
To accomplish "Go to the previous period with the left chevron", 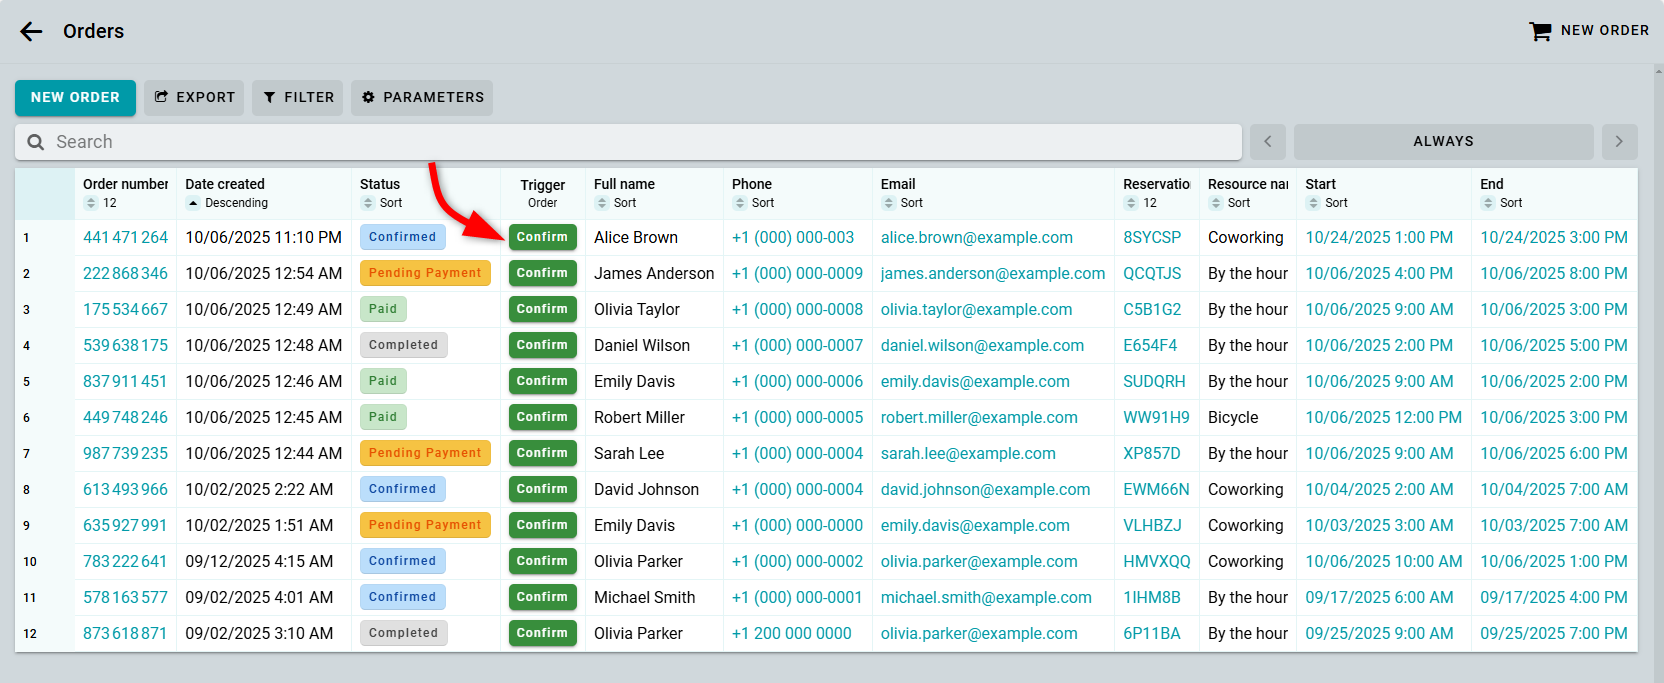I will click(1267, 142).
